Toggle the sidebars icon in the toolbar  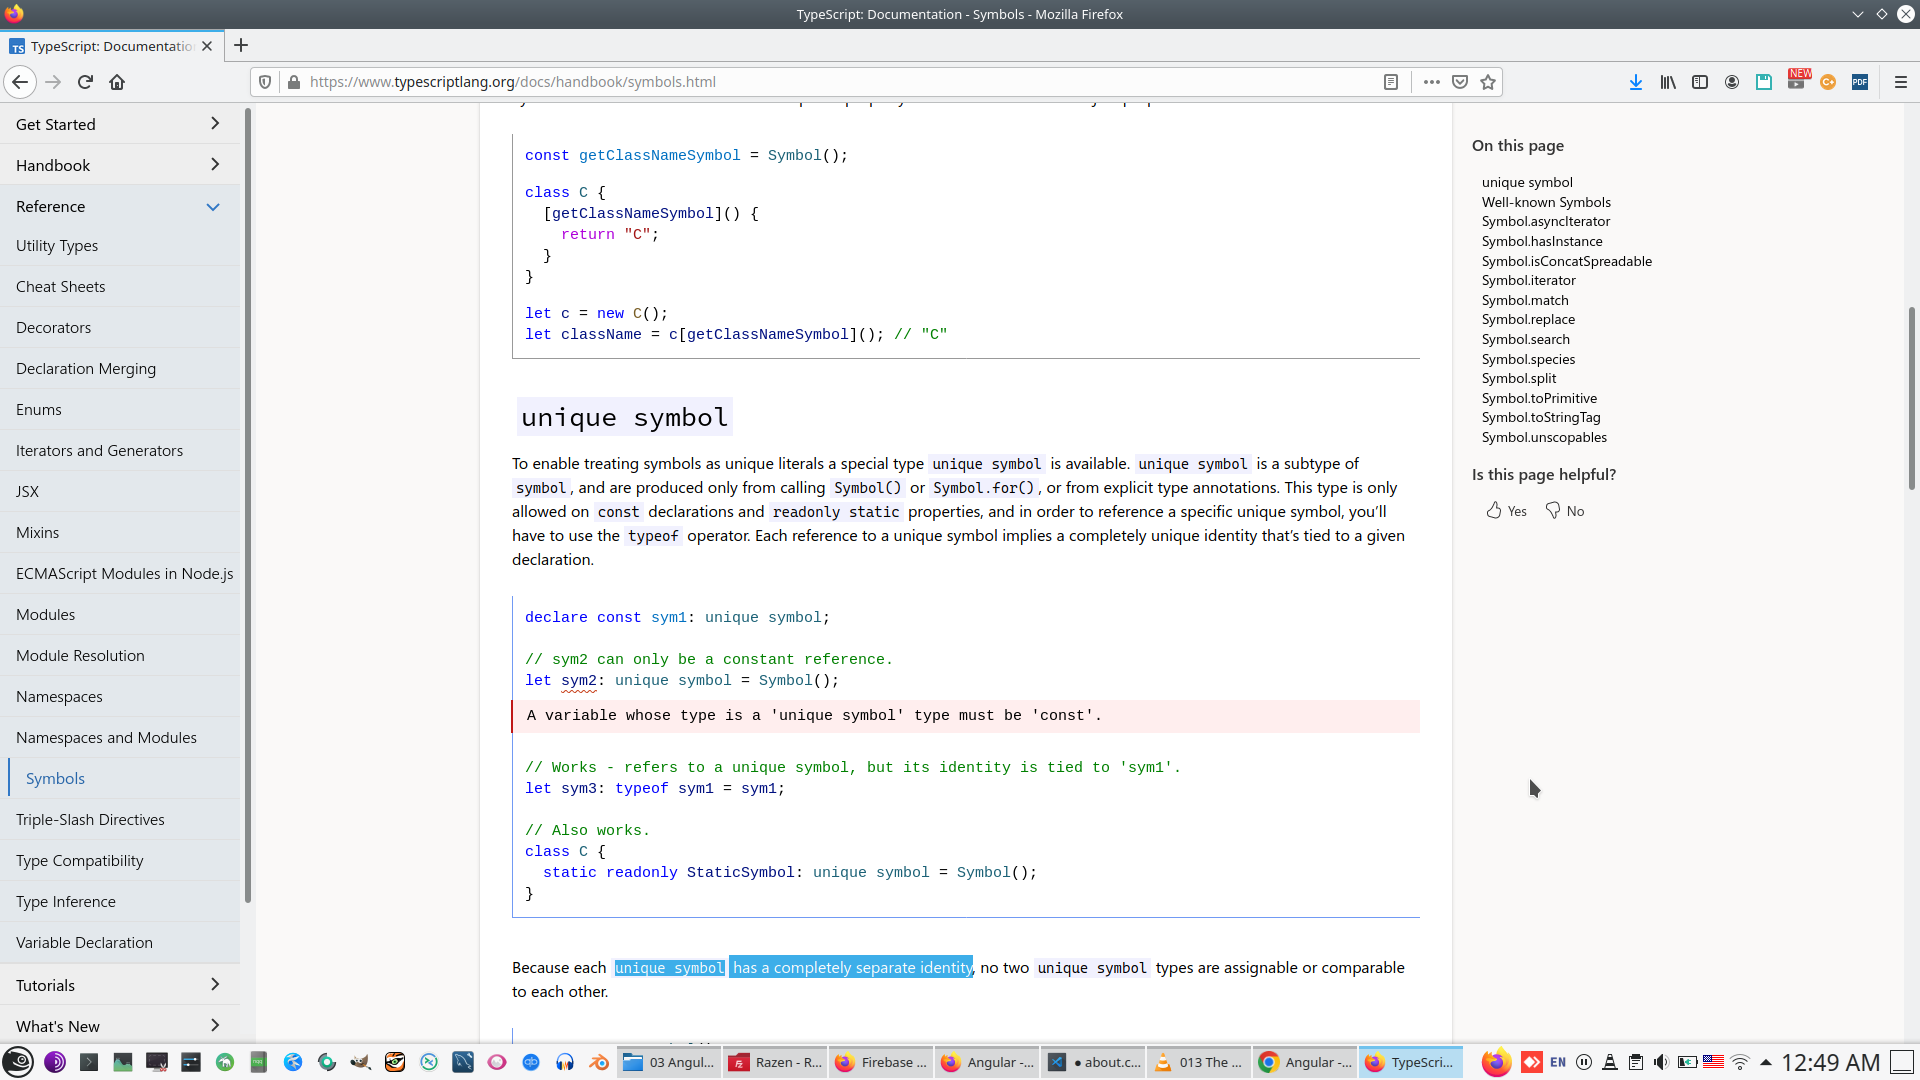[1700, 82]
